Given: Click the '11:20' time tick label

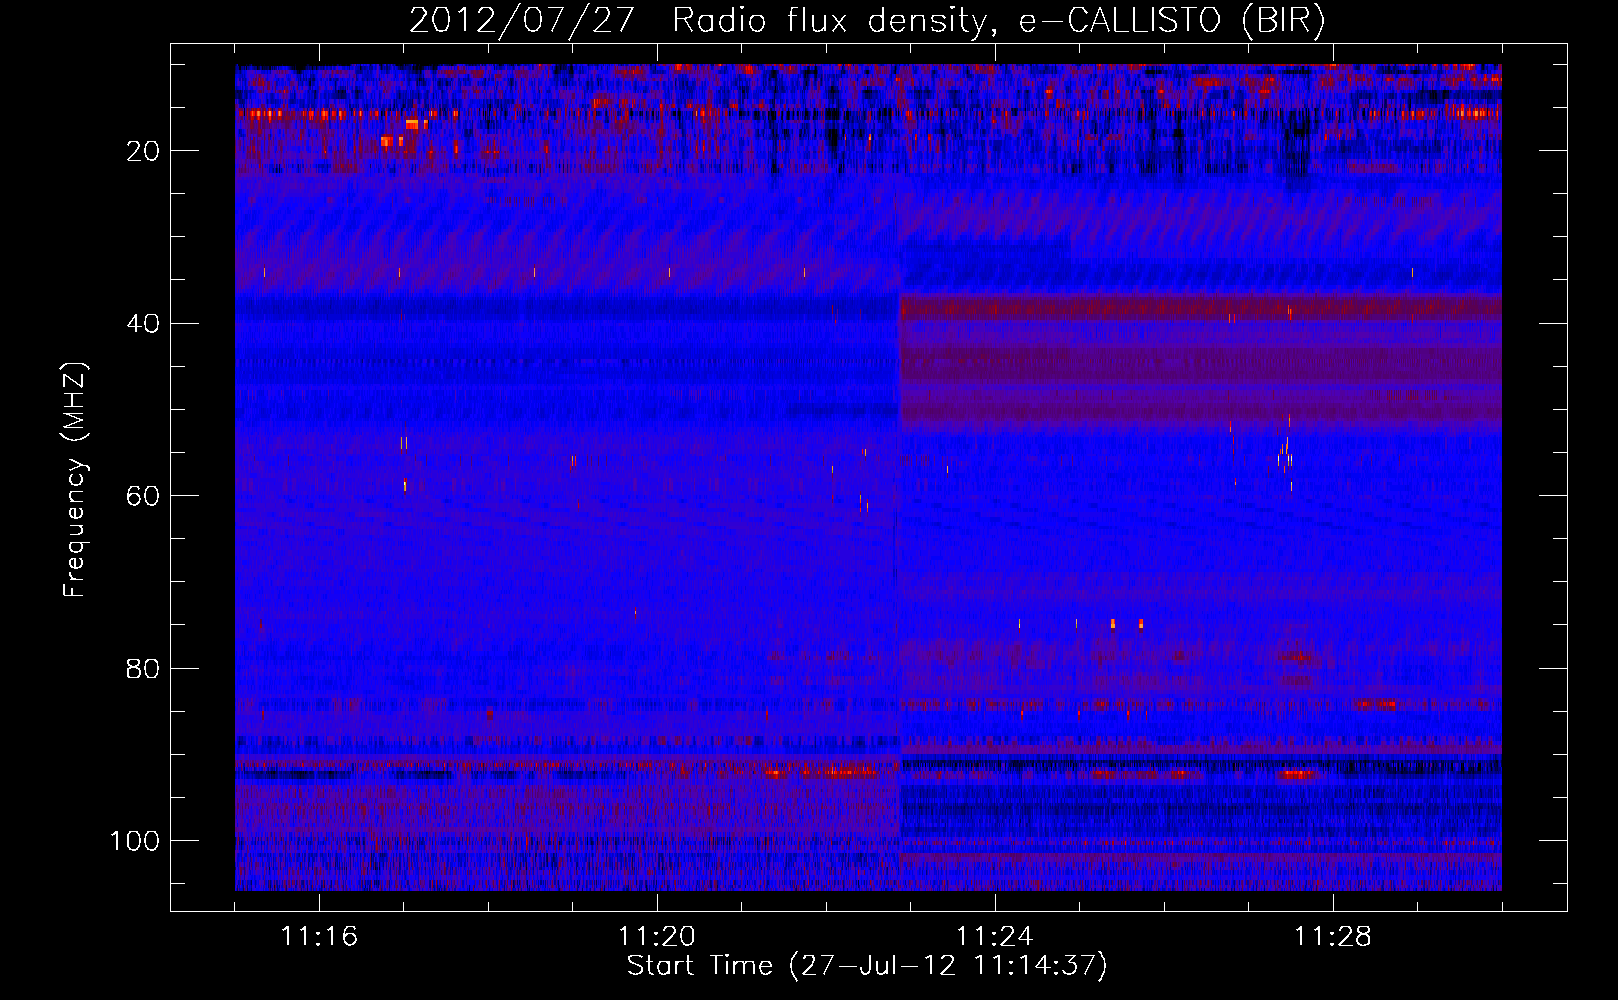Looking at the screenshot, I should pos(657,937).
